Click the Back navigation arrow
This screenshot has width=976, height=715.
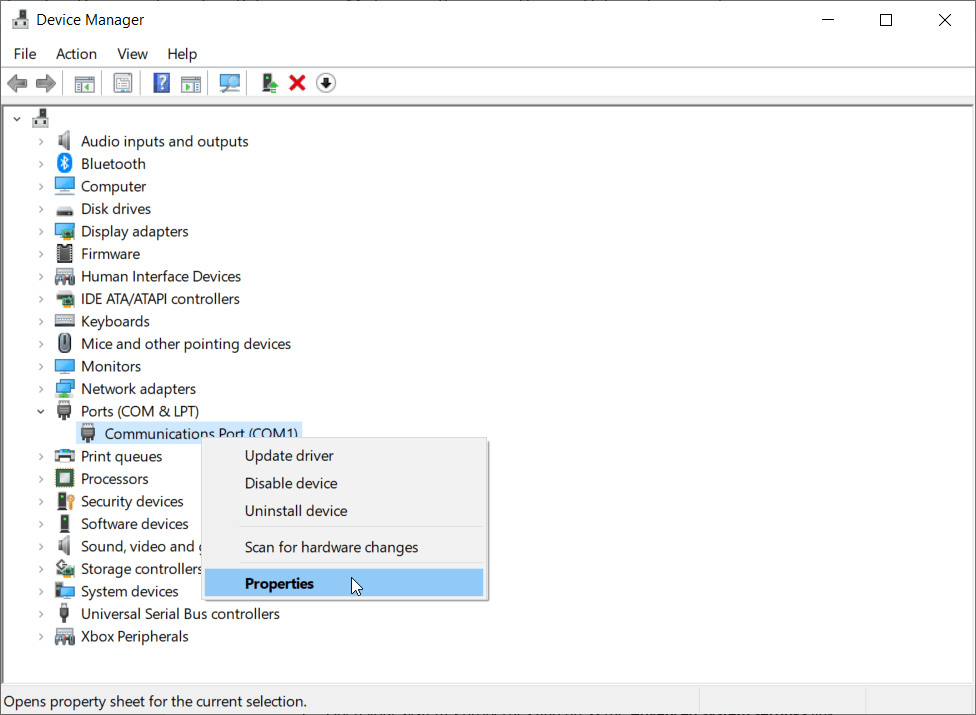(x=17, y=82)
